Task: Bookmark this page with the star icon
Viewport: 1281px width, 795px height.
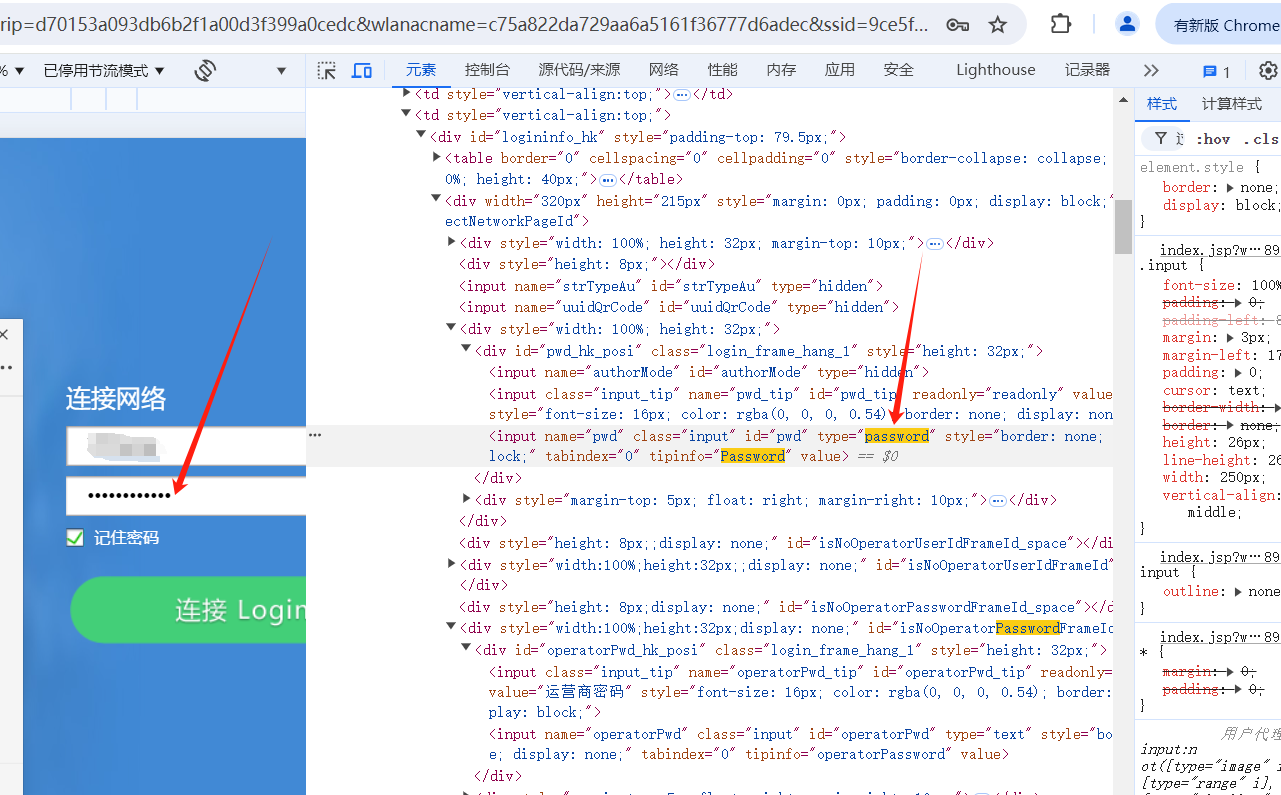Action: coord(998,25)
